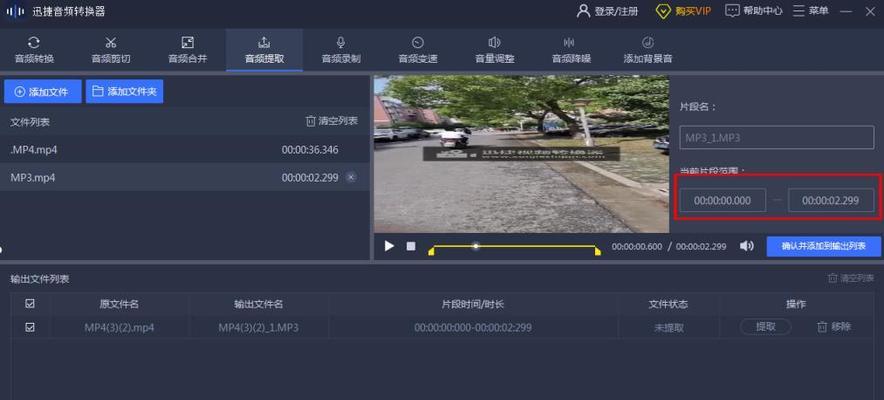Go to the 音频录制 recording tab

(x=341, y=50)
